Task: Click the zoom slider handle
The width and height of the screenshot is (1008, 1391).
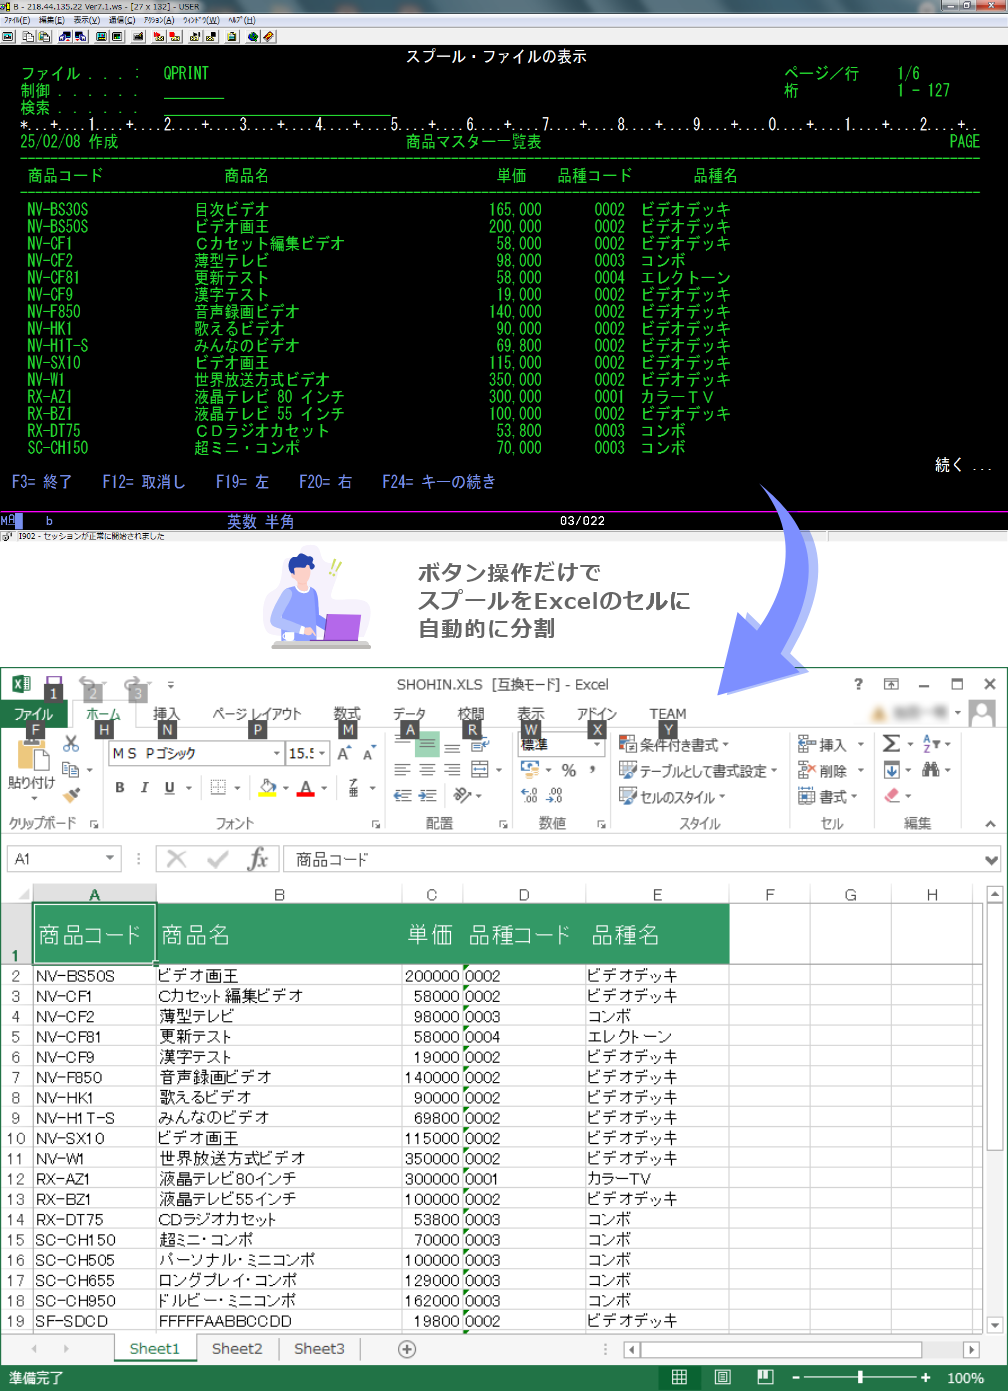Action: click(860, 1377)
